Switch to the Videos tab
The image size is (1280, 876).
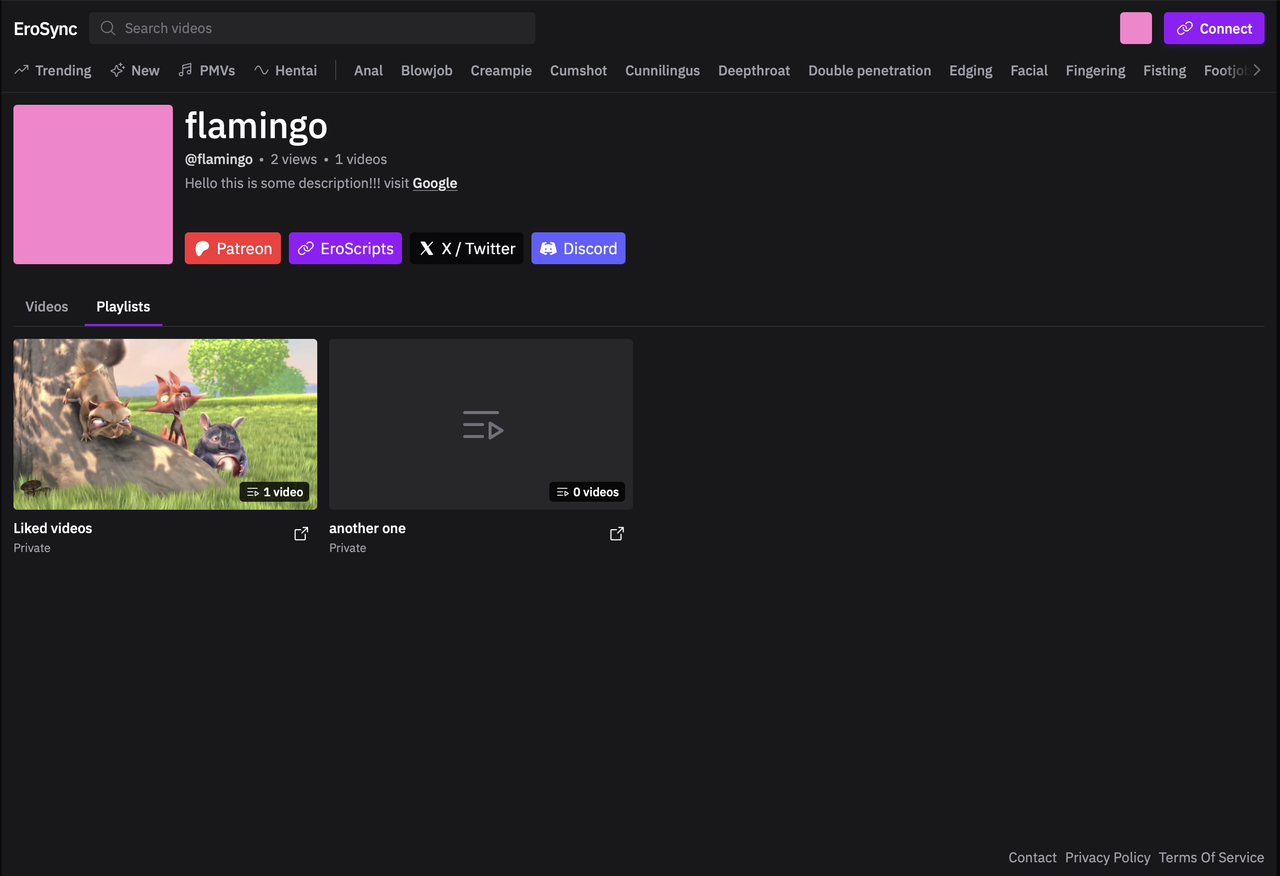coord(47,306)
